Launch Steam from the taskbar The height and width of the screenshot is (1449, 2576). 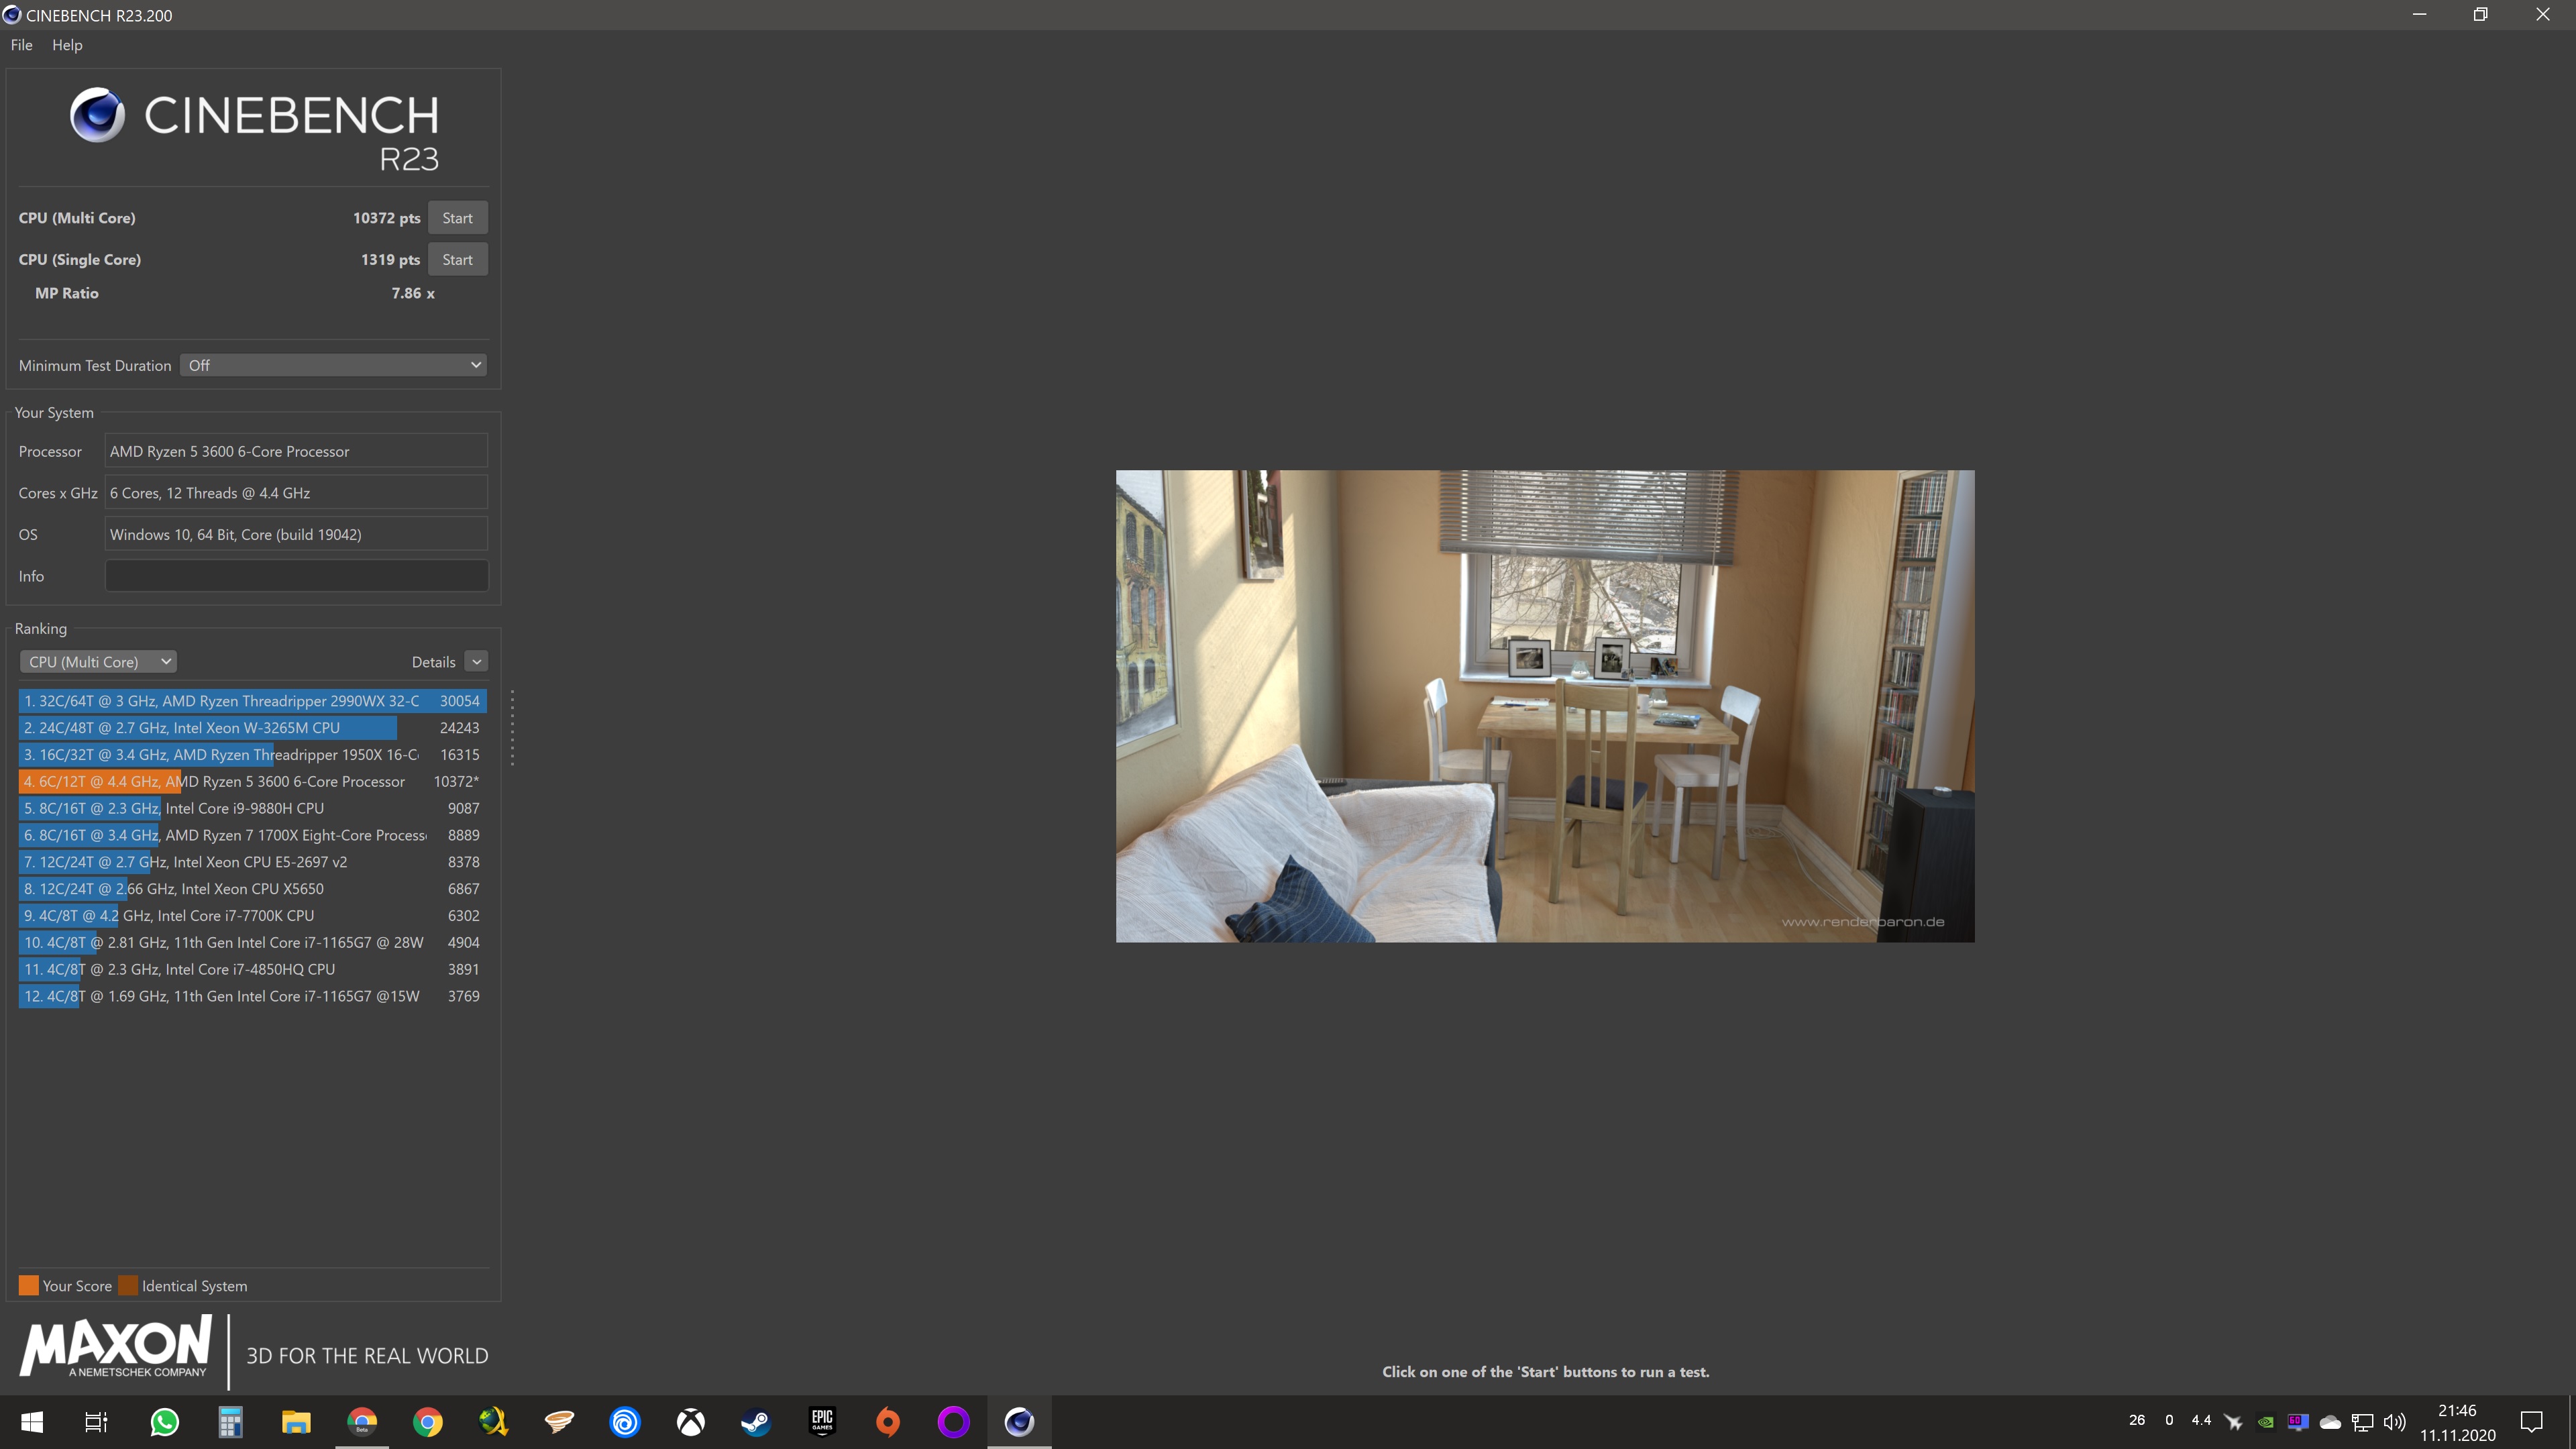coord(756,1421)
